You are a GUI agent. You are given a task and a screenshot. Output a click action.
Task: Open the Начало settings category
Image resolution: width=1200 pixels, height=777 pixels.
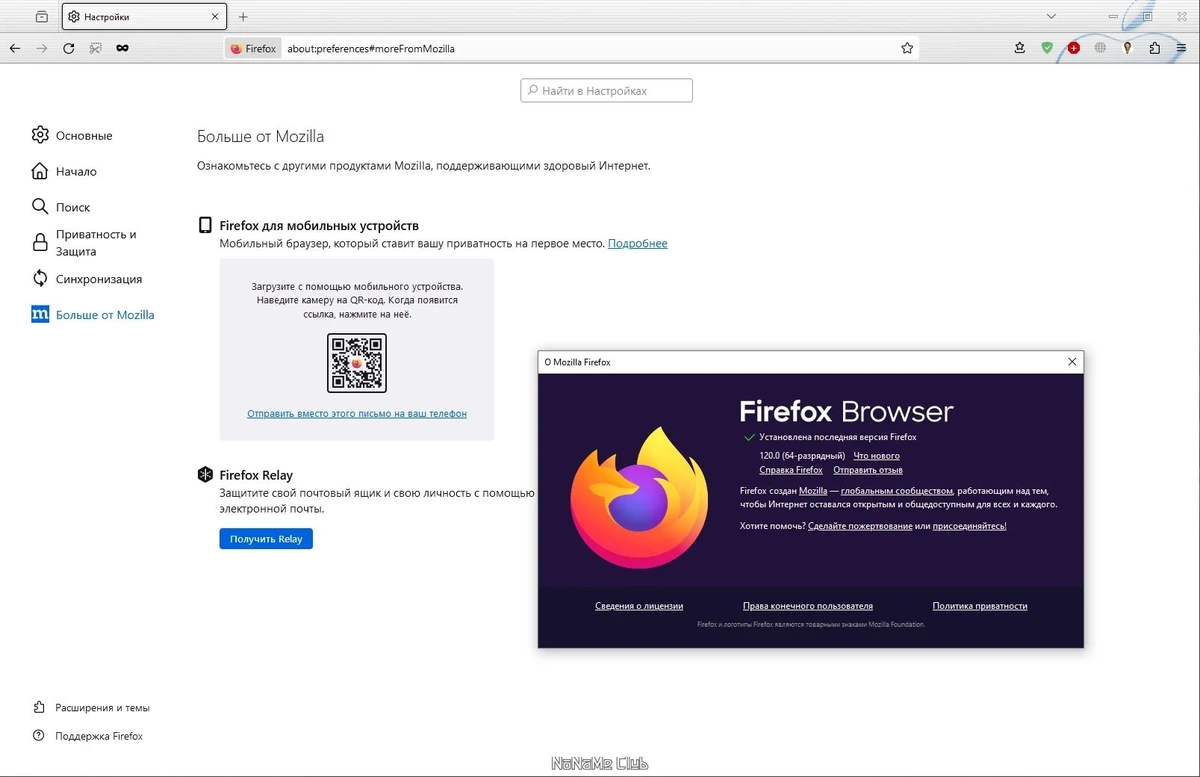[x=64, y=171]
